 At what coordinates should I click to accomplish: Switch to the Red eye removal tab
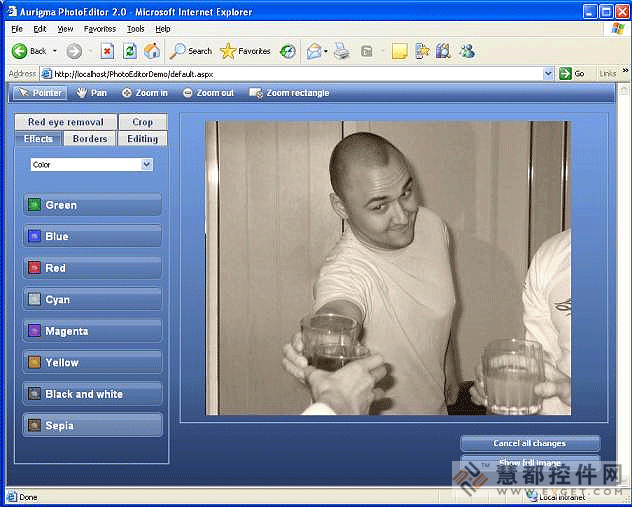(x=66, y=122)
